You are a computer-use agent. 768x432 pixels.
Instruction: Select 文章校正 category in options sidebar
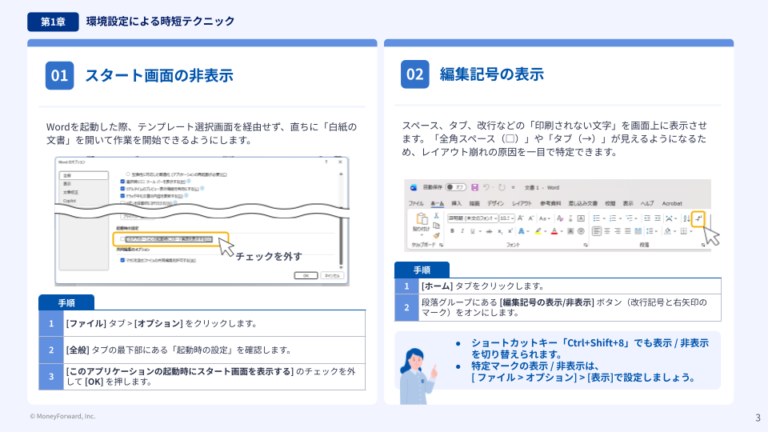pos(71,192)
